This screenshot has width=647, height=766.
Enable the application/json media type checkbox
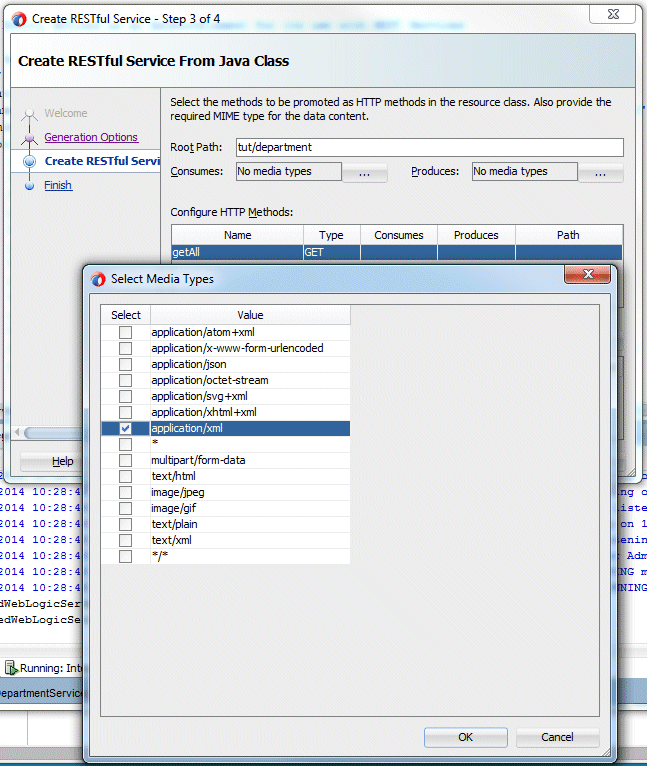tap(126, 364)
